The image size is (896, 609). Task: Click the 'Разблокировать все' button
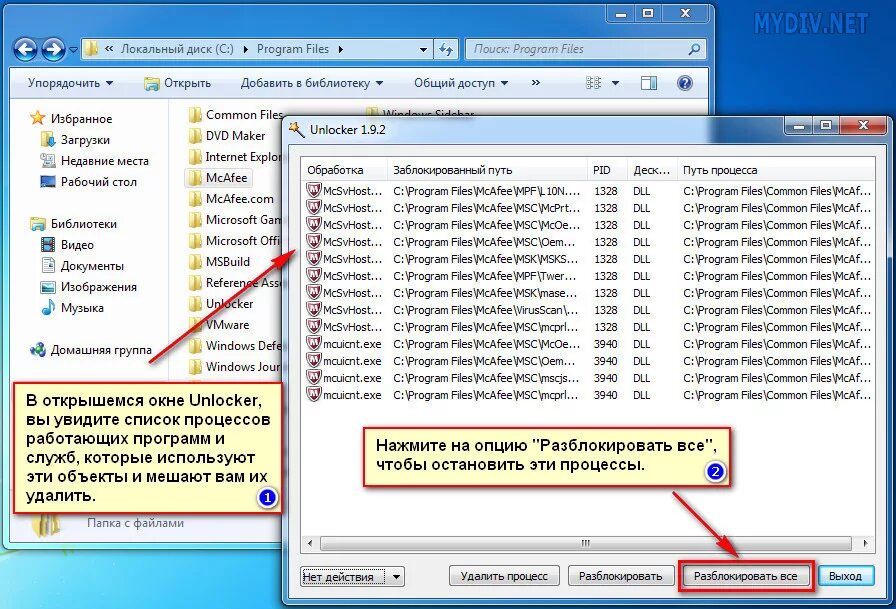(x=746, y=576)
